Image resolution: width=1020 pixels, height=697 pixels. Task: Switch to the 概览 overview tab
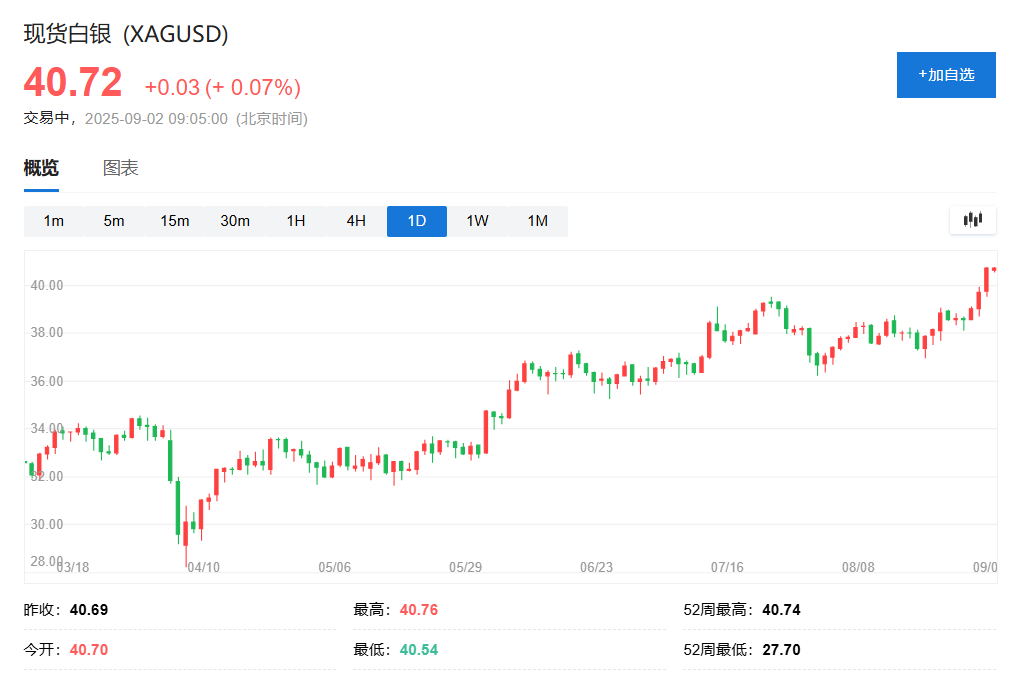click(x=41, y=168)
